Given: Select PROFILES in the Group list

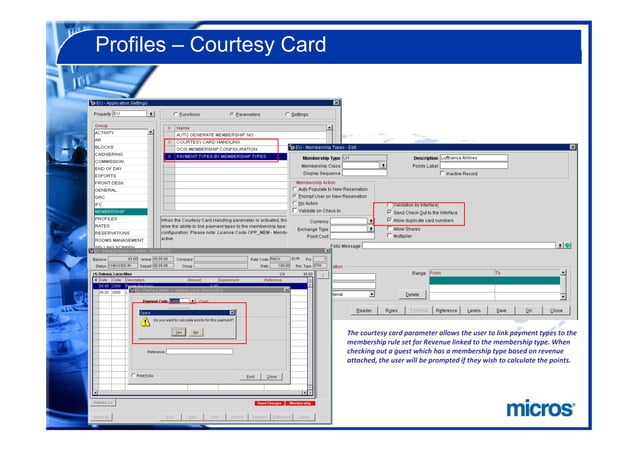Looking at the screenshot, I should [120, 219].
